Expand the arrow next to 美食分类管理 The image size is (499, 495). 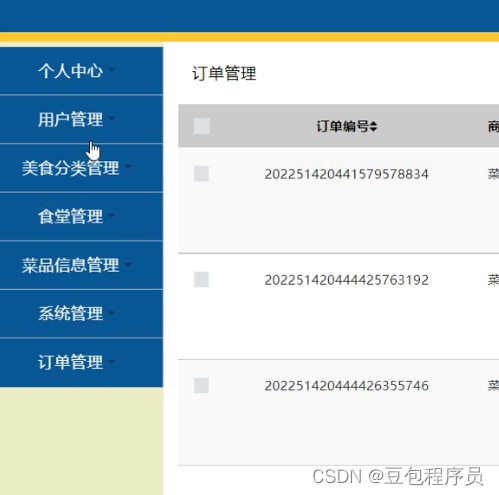128,167
